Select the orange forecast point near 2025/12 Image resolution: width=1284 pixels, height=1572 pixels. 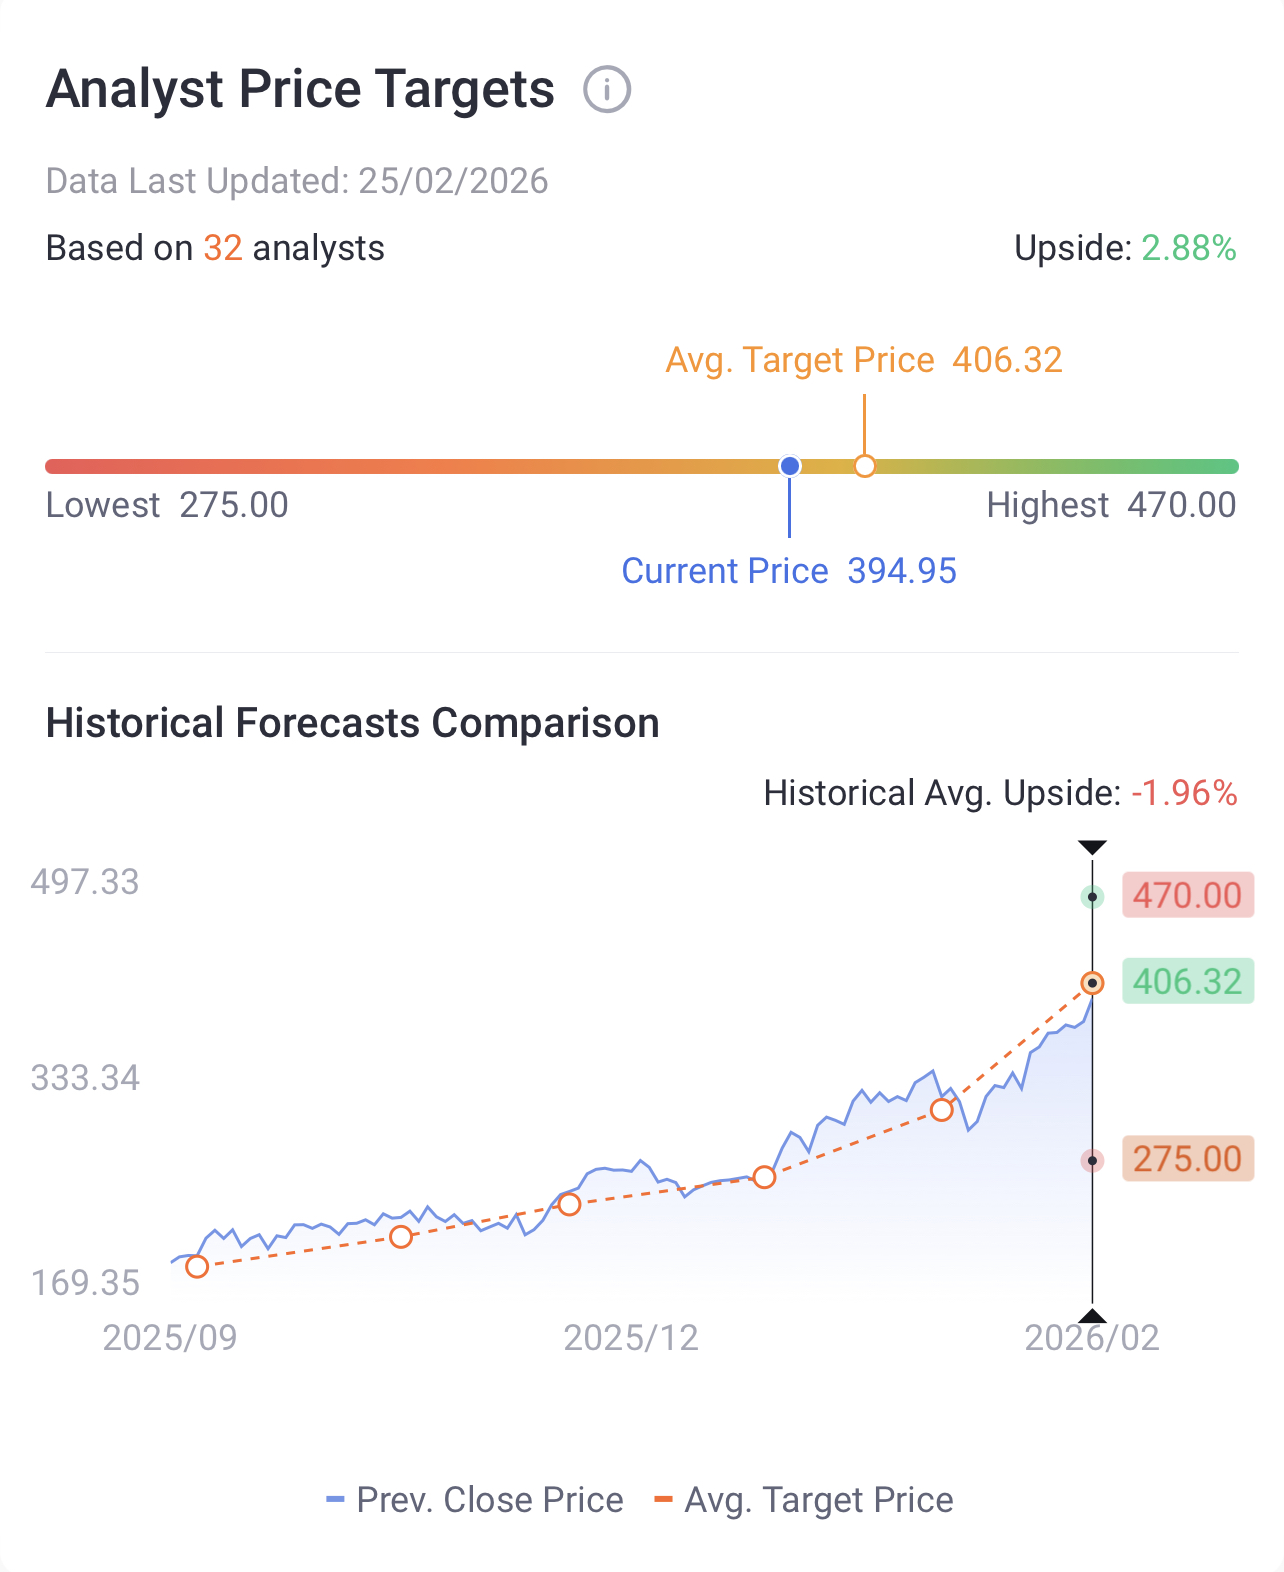569,1204
